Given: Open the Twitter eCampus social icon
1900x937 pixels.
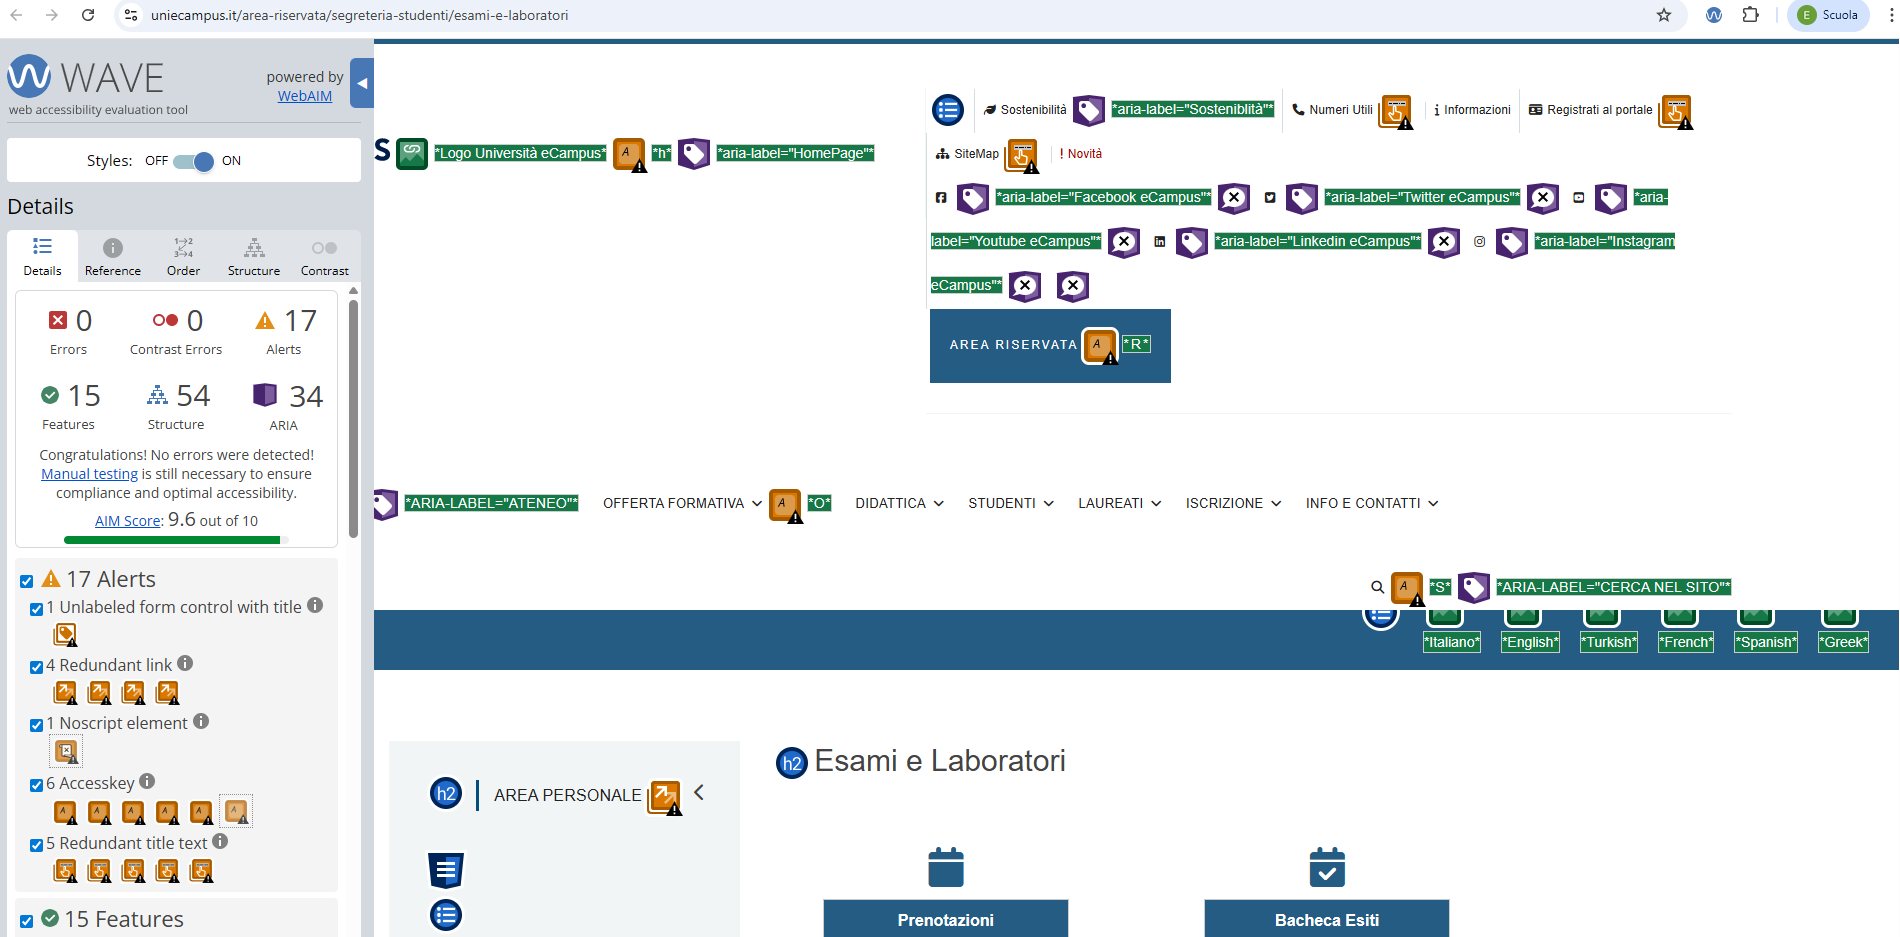Looking at the screenshot, I should tap(1270, 198).
